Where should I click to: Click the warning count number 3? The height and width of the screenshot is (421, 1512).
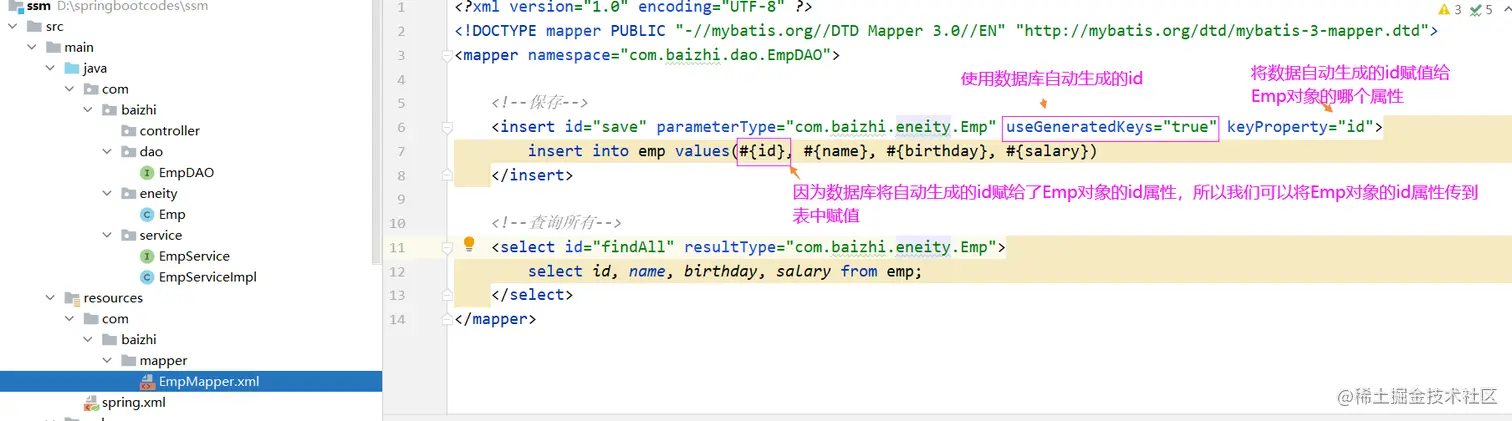point(1458,10)
